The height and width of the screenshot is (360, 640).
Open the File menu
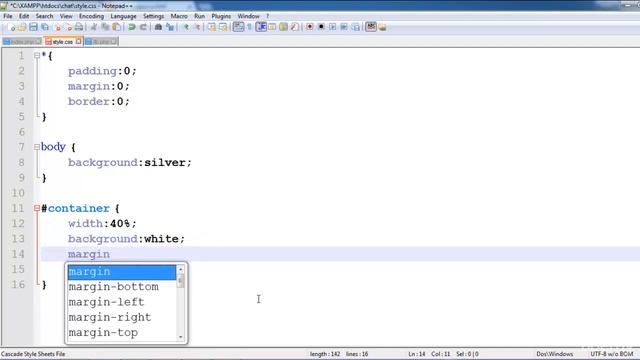pyautogui.click(x=8, y=16)
